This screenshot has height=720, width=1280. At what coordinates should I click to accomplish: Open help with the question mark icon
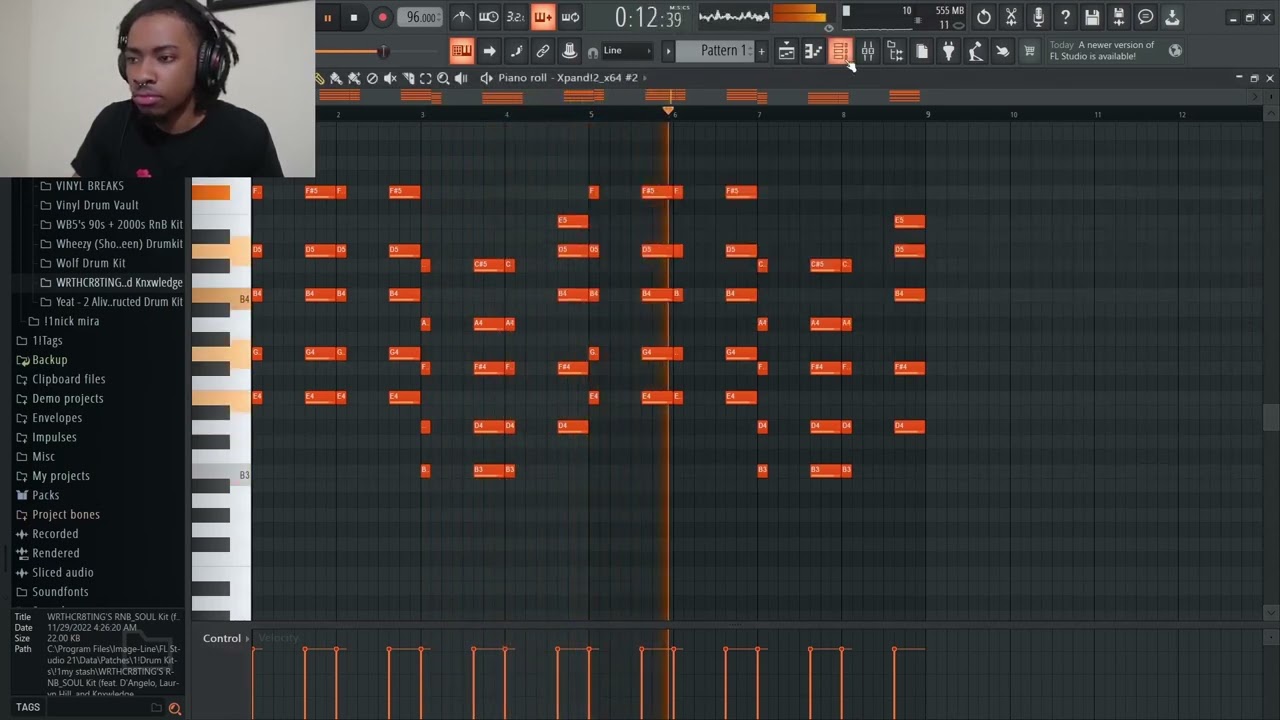click(x=1065, y=17)
